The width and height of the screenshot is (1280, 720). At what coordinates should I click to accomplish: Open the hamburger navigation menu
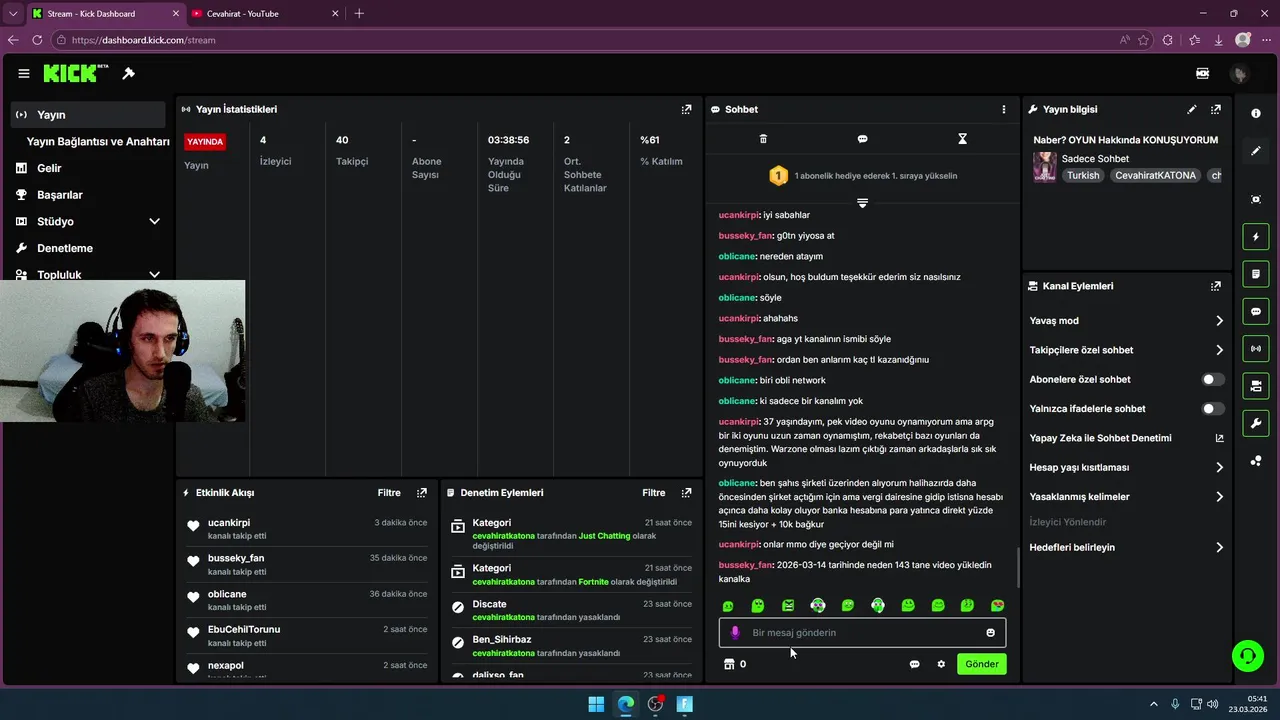[x=23, y=73]
